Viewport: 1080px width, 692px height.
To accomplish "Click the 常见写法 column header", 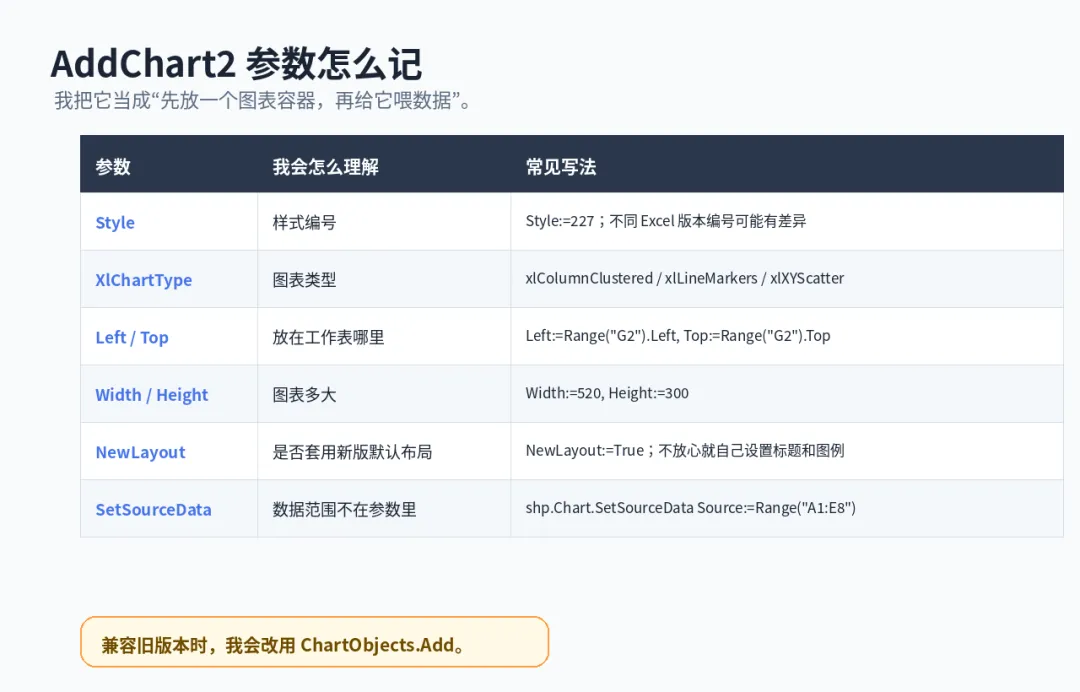I will coord(561,167).
